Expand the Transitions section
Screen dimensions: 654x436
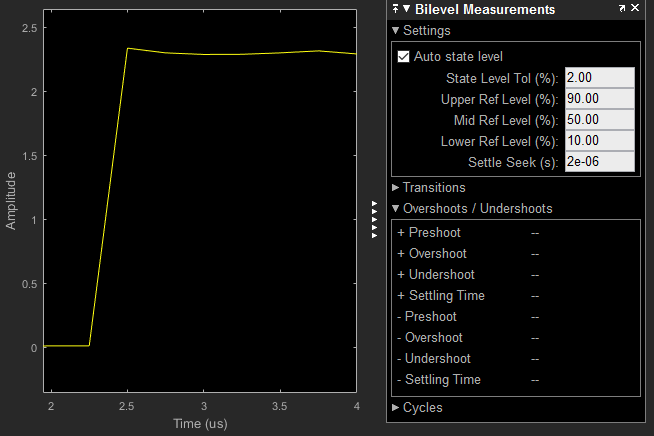395,188
